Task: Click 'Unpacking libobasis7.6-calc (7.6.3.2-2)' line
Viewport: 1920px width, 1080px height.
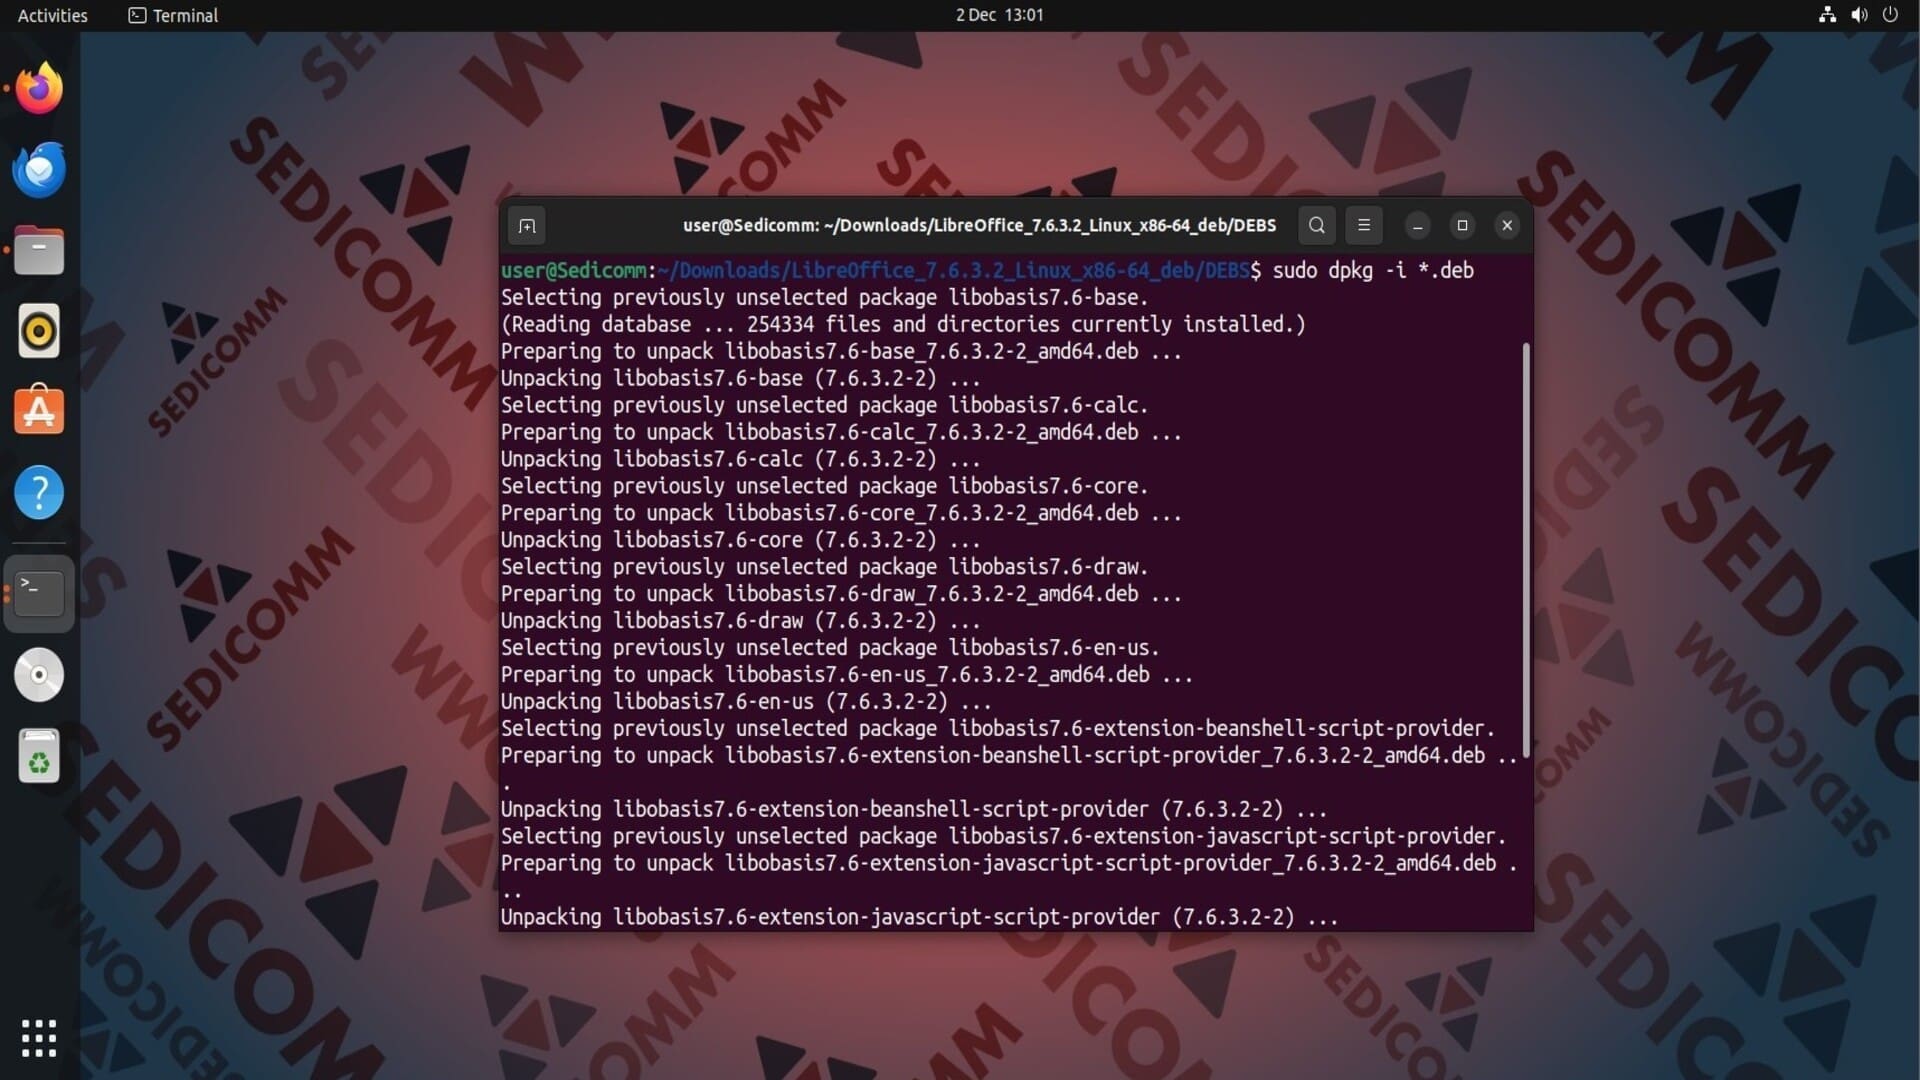Action: point(740,459)
